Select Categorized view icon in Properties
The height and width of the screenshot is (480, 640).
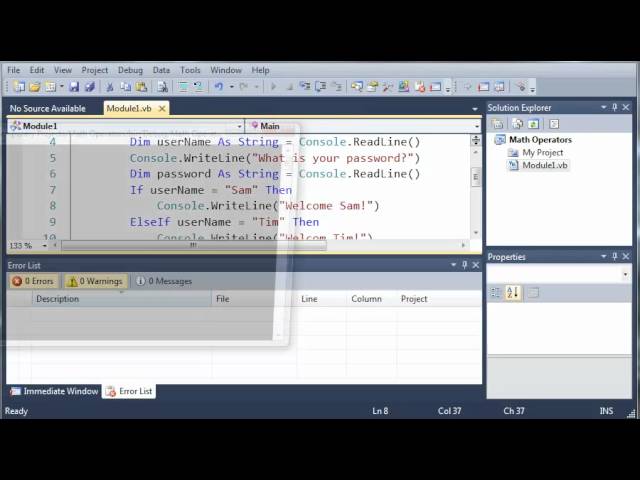pyautogui.click(x=496, y=292)
